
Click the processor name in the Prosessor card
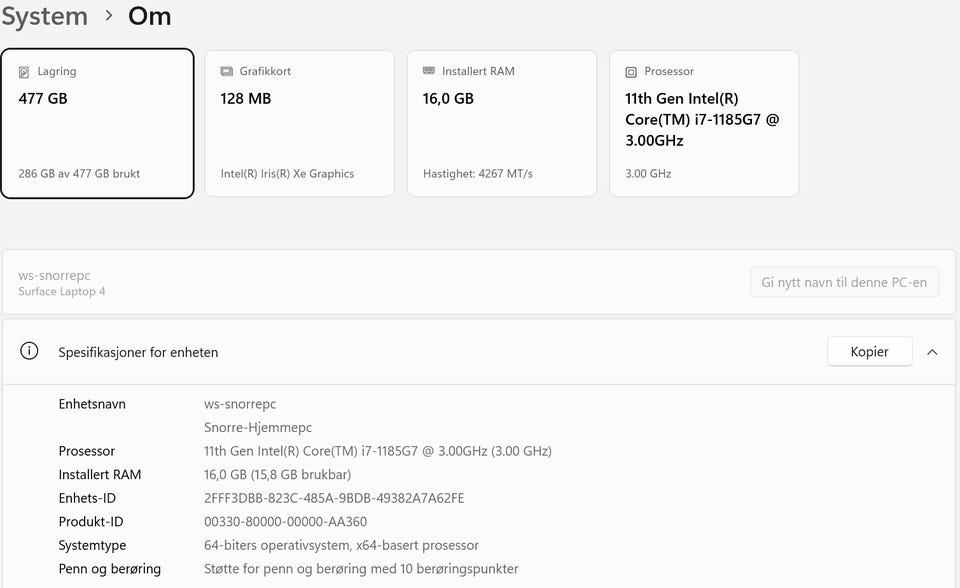[x=702, y=119]
